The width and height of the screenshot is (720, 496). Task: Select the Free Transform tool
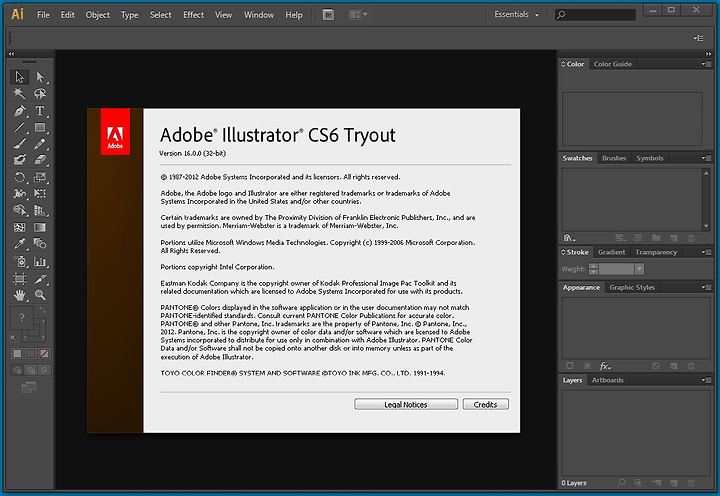(40, 193)
